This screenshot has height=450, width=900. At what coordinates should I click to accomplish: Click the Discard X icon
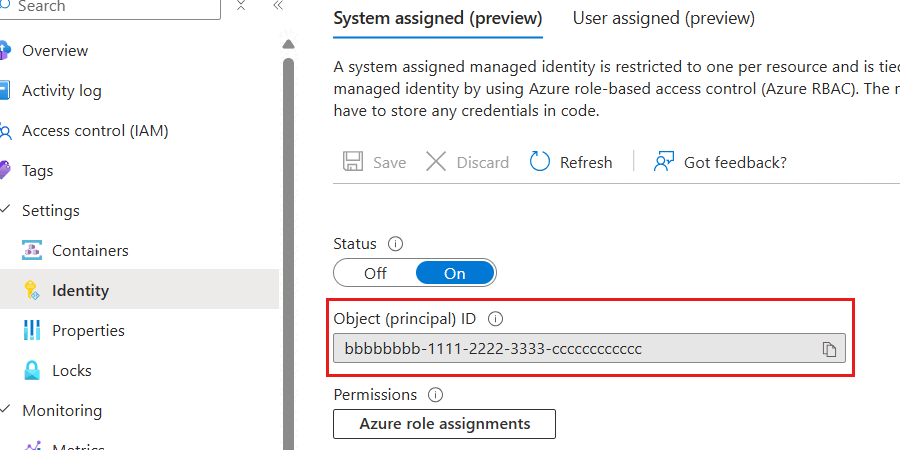(436, 162)
